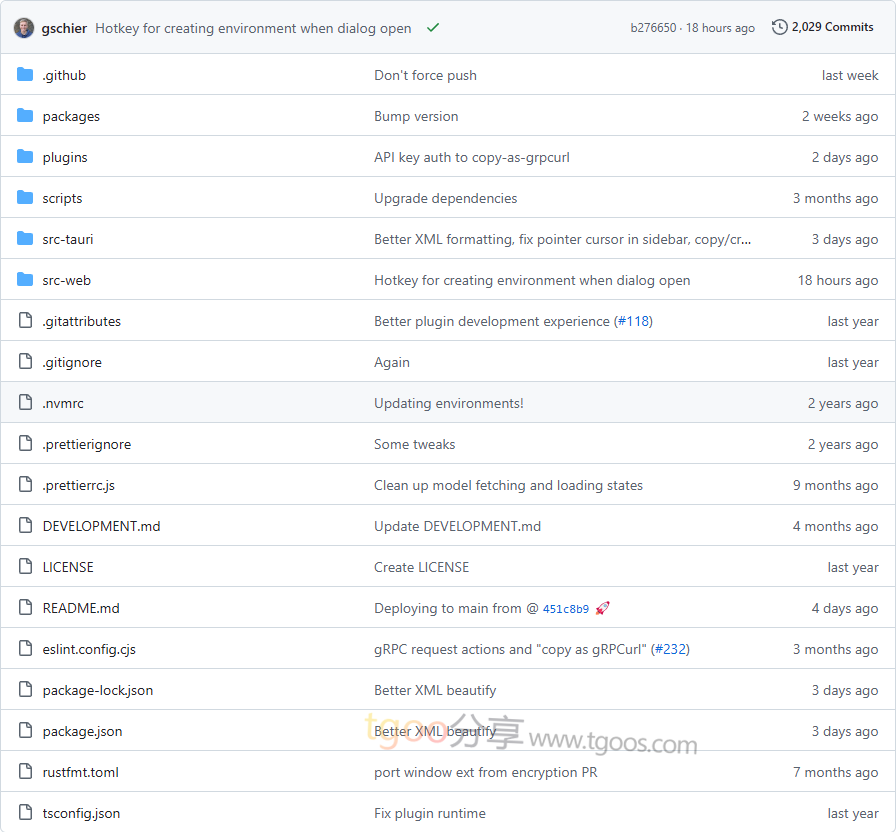Open issue #232 link
The height and width of the screenshot is (833, 896).
[670, 649]
